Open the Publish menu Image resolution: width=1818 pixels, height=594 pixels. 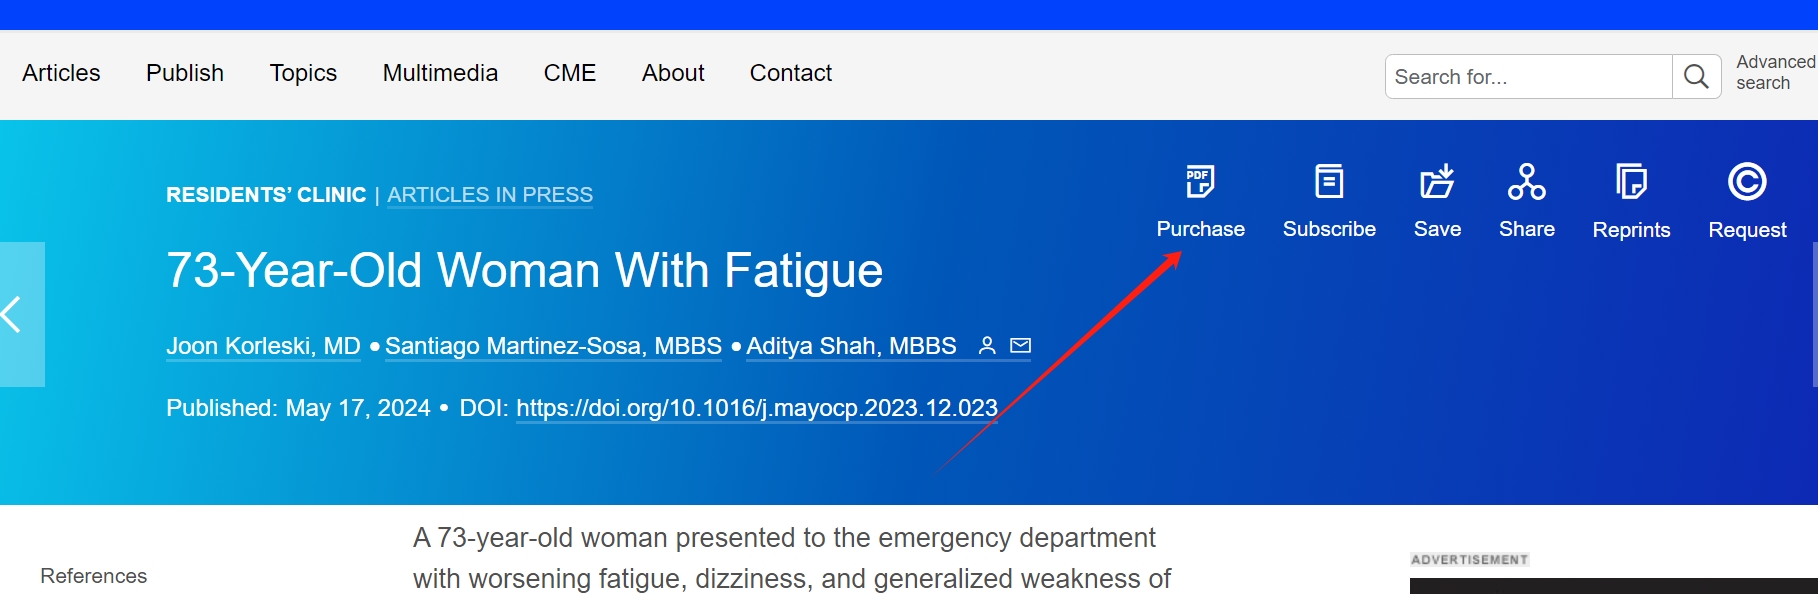pos(185,73)
